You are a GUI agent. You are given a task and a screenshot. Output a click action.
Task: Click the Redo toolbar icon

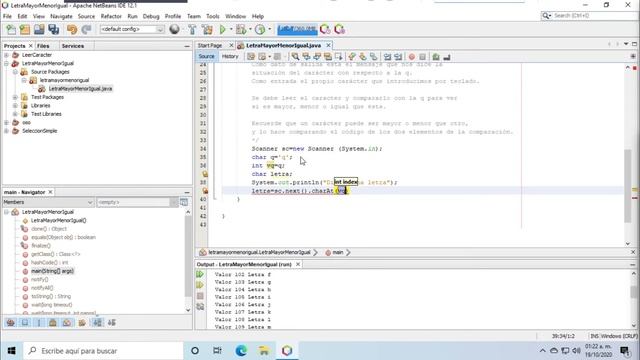(86, 29)
